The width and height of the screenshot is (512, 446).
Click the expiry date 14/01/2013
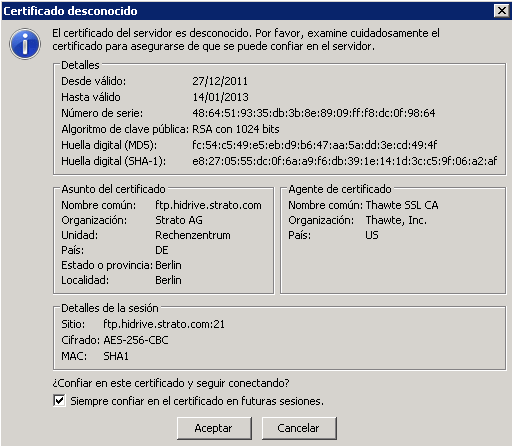[220, 97]
